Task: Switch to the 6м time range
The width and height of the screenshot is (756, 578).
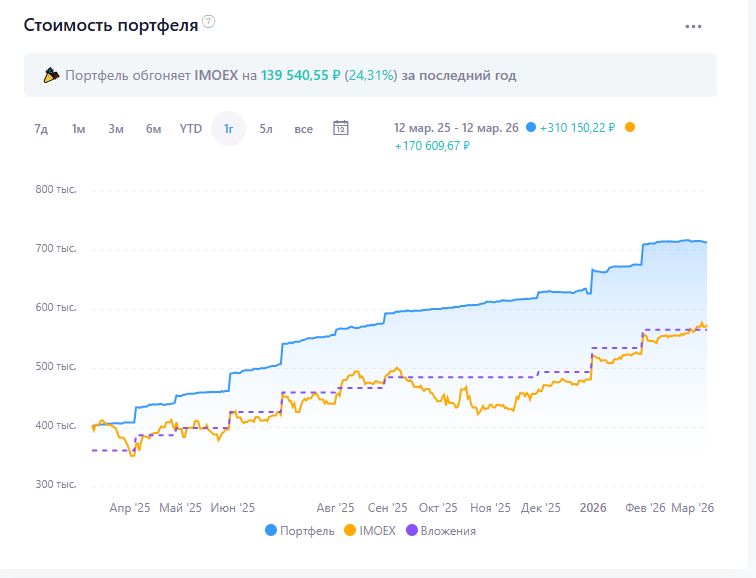Action: pos(153,128)
